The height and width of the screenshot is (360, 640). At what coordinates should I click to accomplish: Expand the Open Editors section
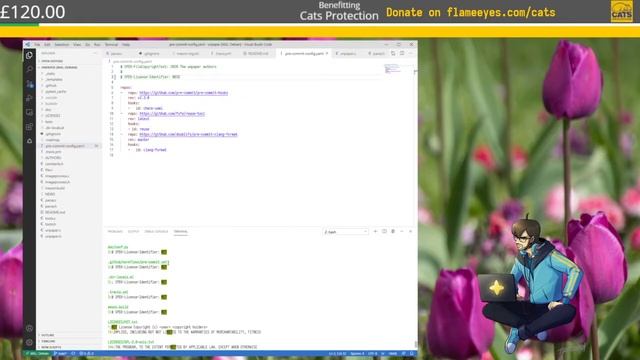(x=69, y=61)
